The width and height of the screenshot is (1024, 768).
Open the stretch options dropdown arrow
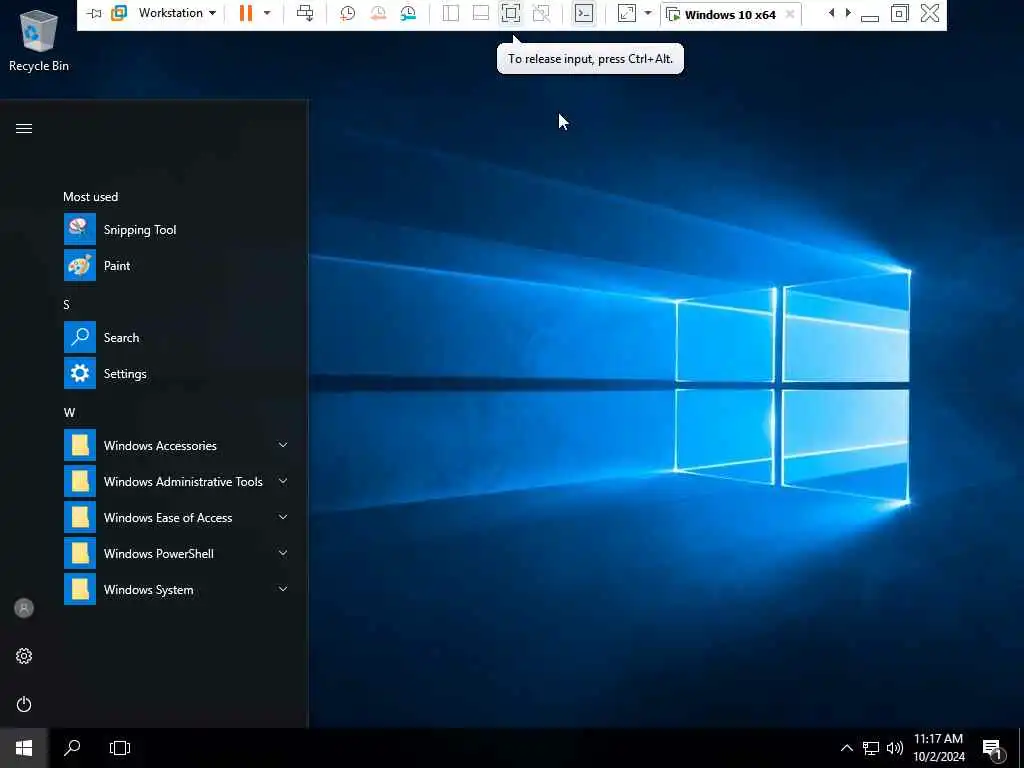pos(648,13)
